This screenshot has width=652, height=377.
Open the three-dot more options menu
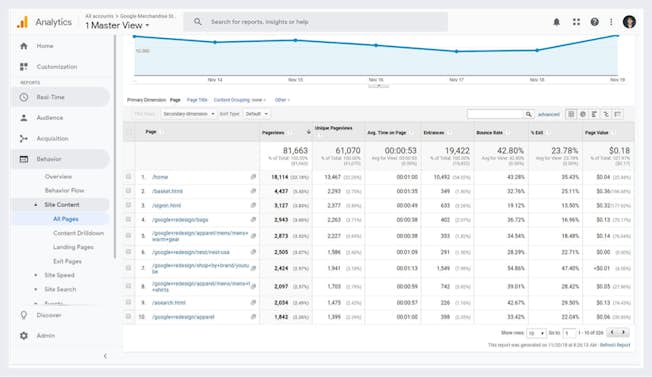(611, 22)
